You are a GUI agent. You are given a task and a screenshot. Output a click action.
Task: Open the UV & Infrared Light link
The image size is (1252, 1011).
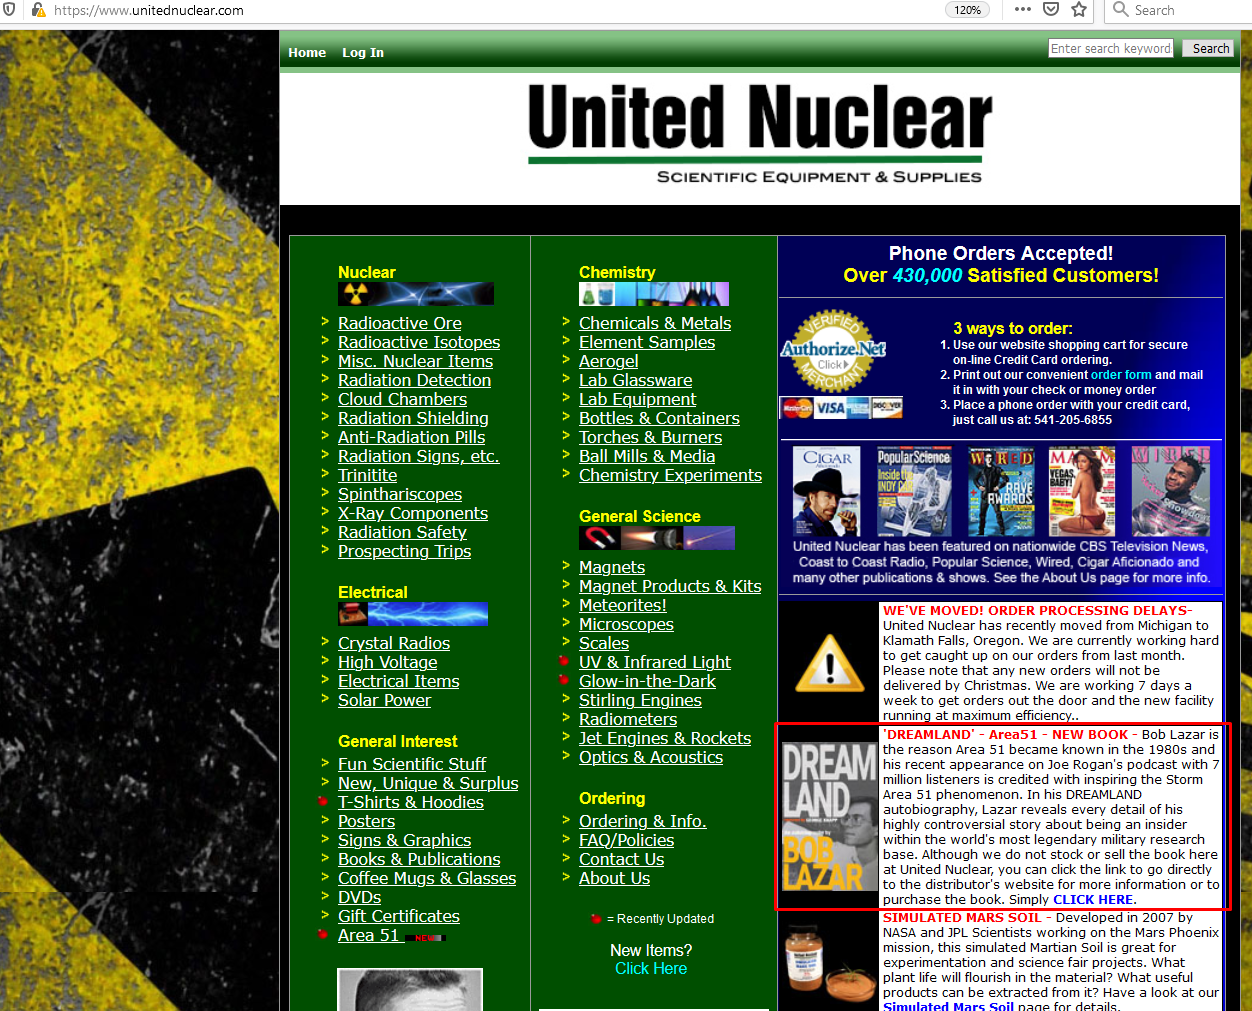(655, 662)
